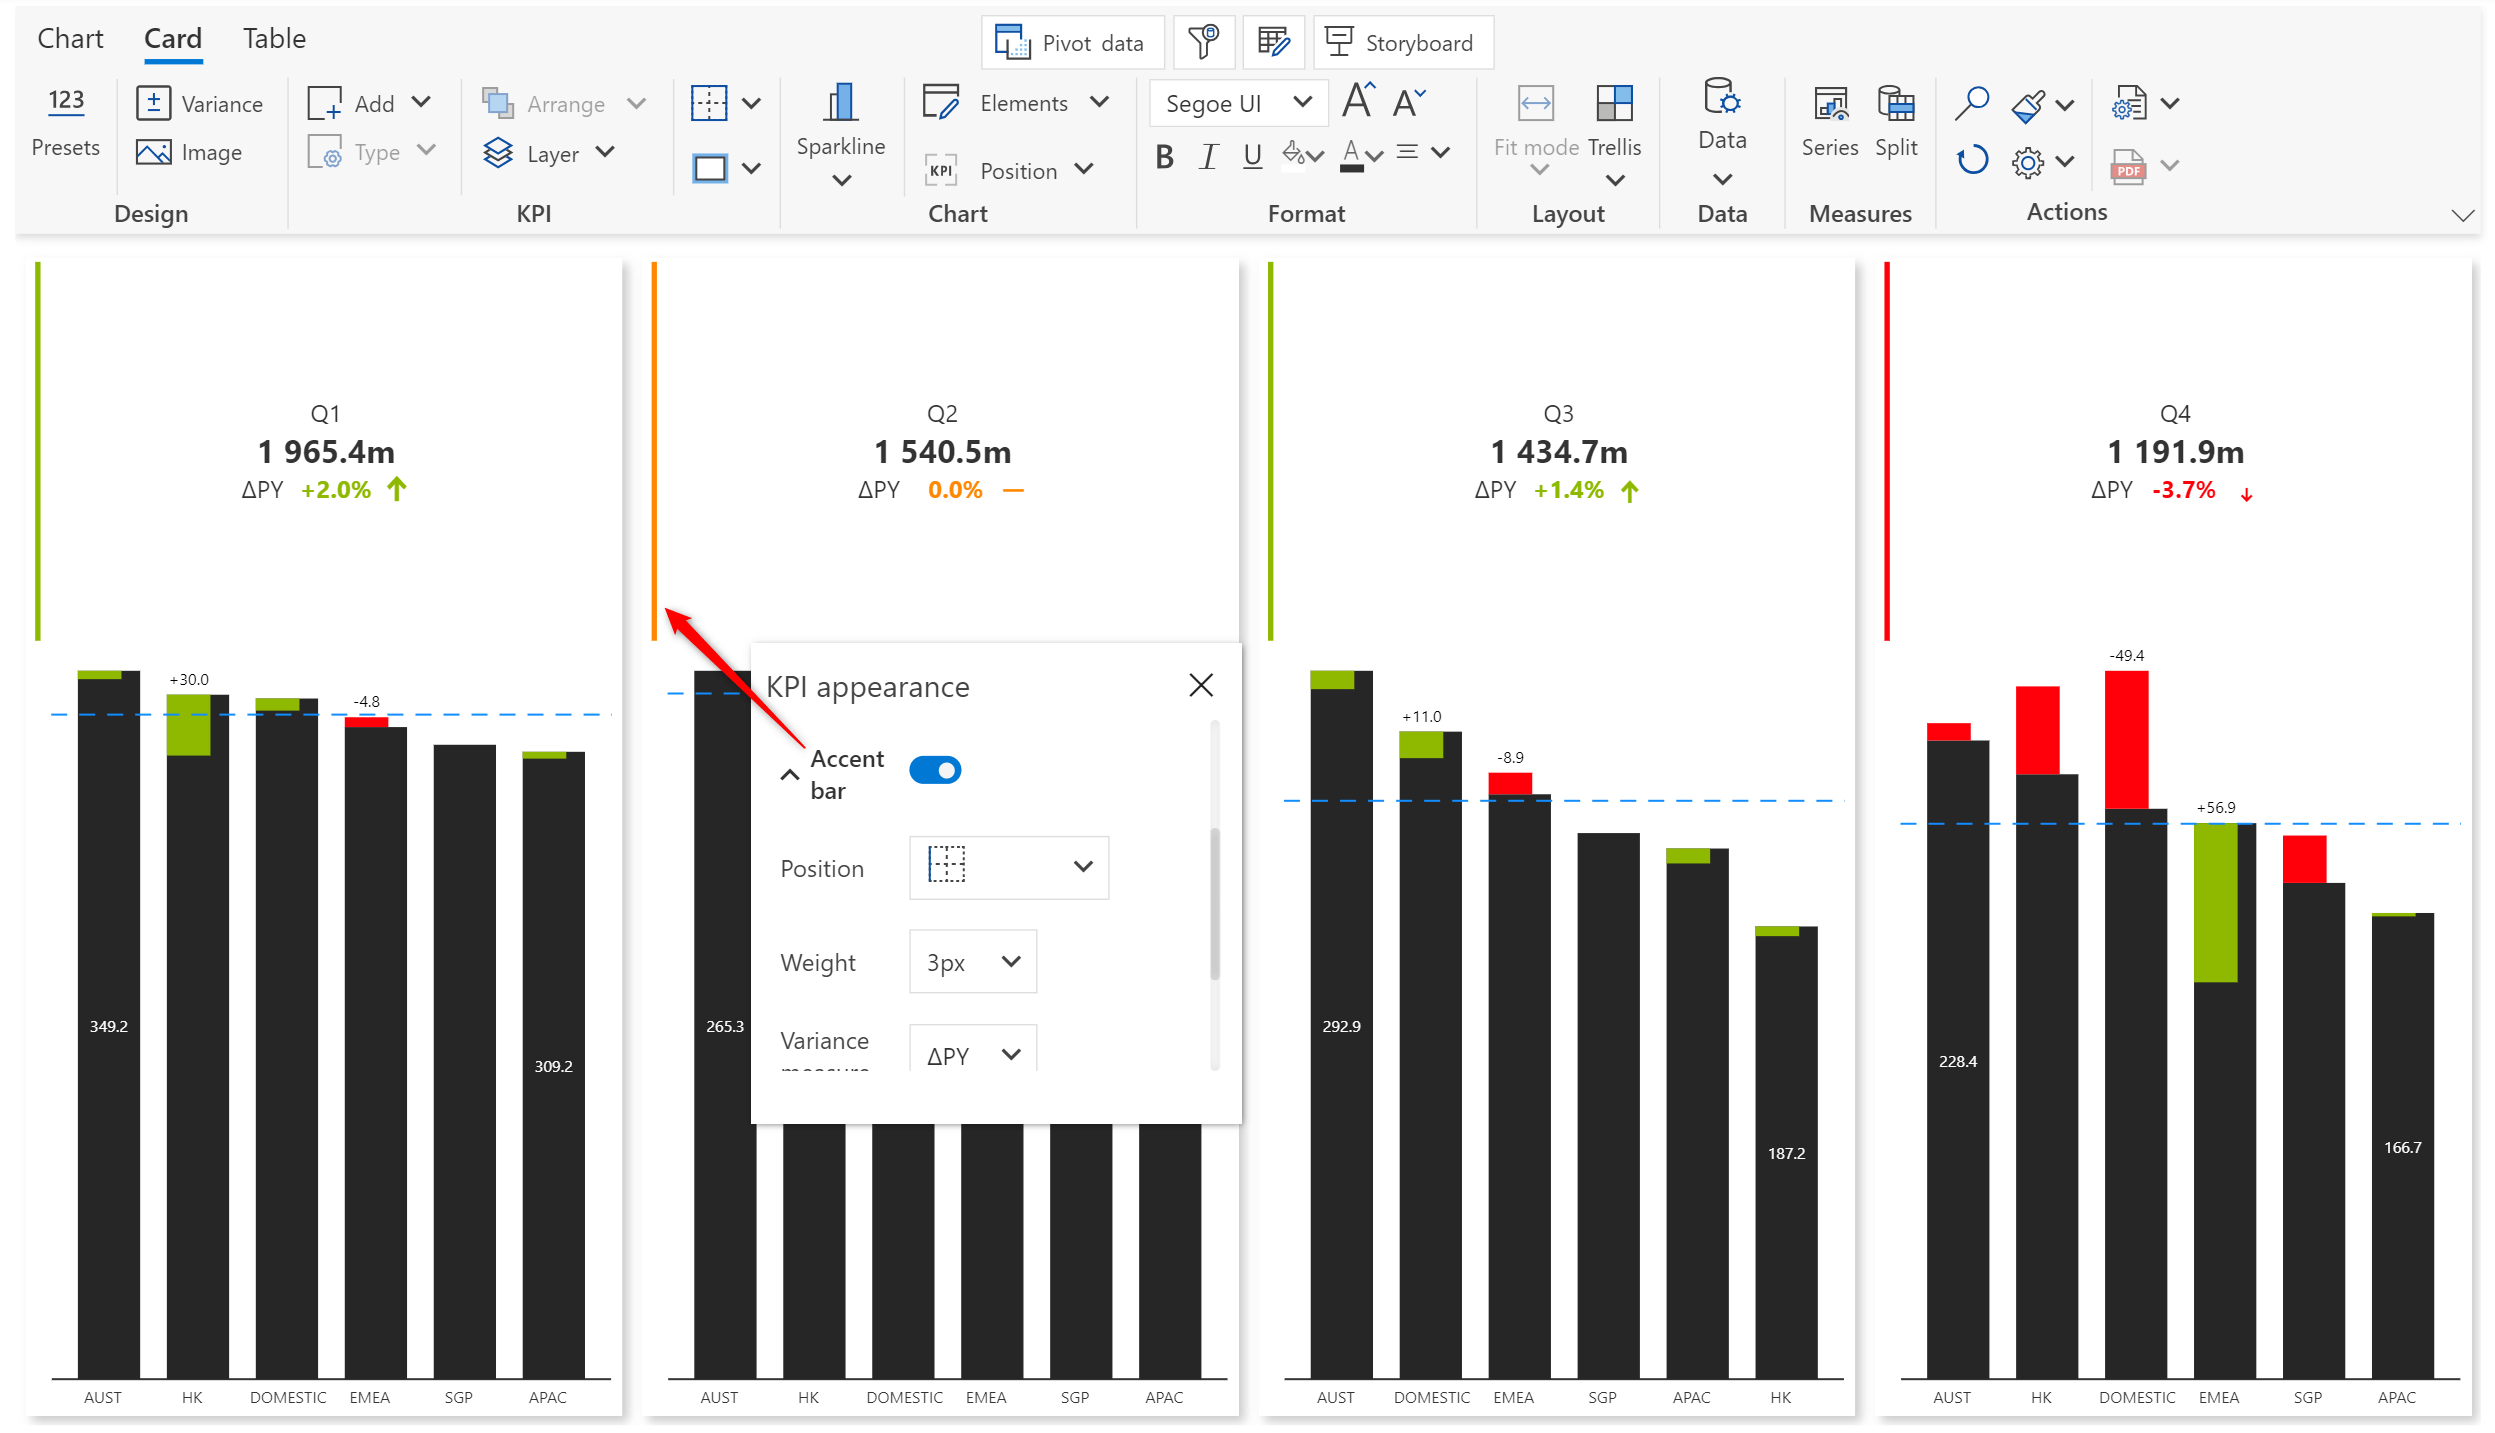
Task: Toggle the Accent bar switch on
Action: [x=936, y=768]
